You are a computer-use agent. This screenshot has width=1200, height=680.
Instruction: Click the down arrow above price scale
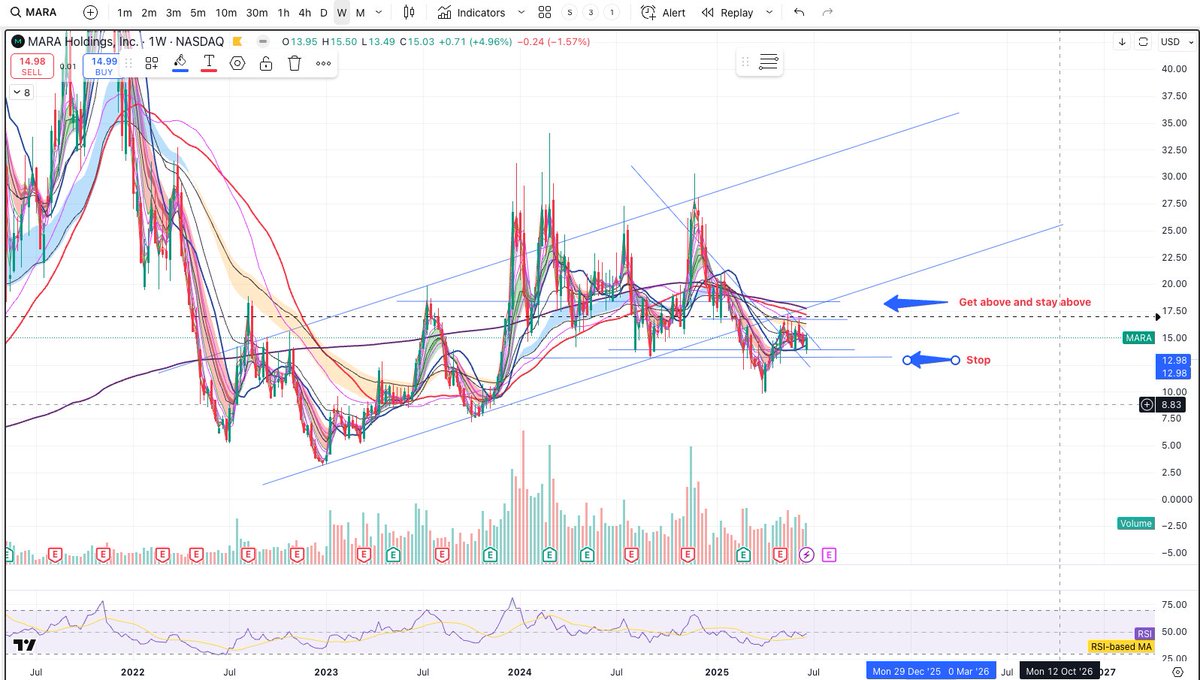1122,42
